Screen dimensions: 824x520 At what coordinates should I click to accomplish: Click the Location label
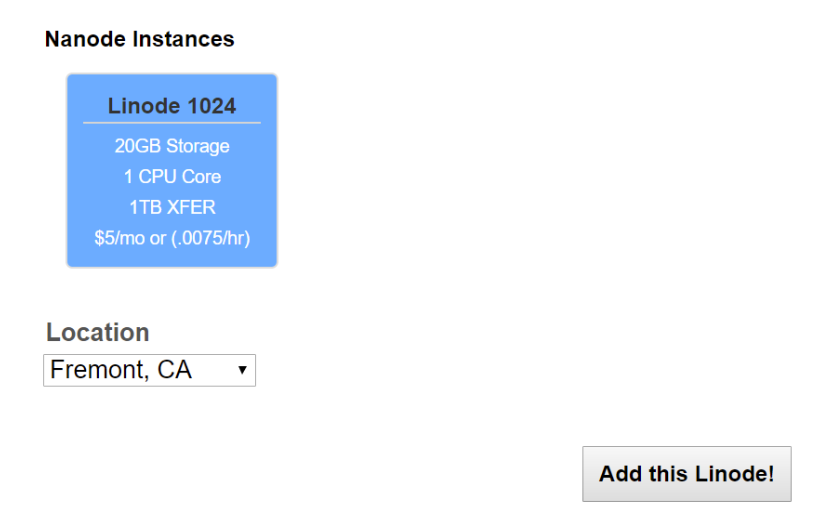point(97,332)
